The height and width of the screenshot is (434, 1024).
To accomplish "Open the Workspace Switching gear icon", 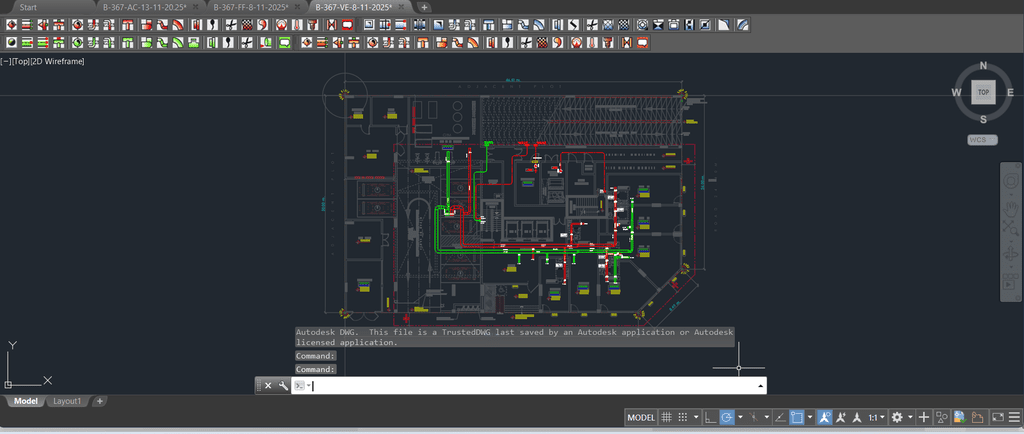I will 897,417.
